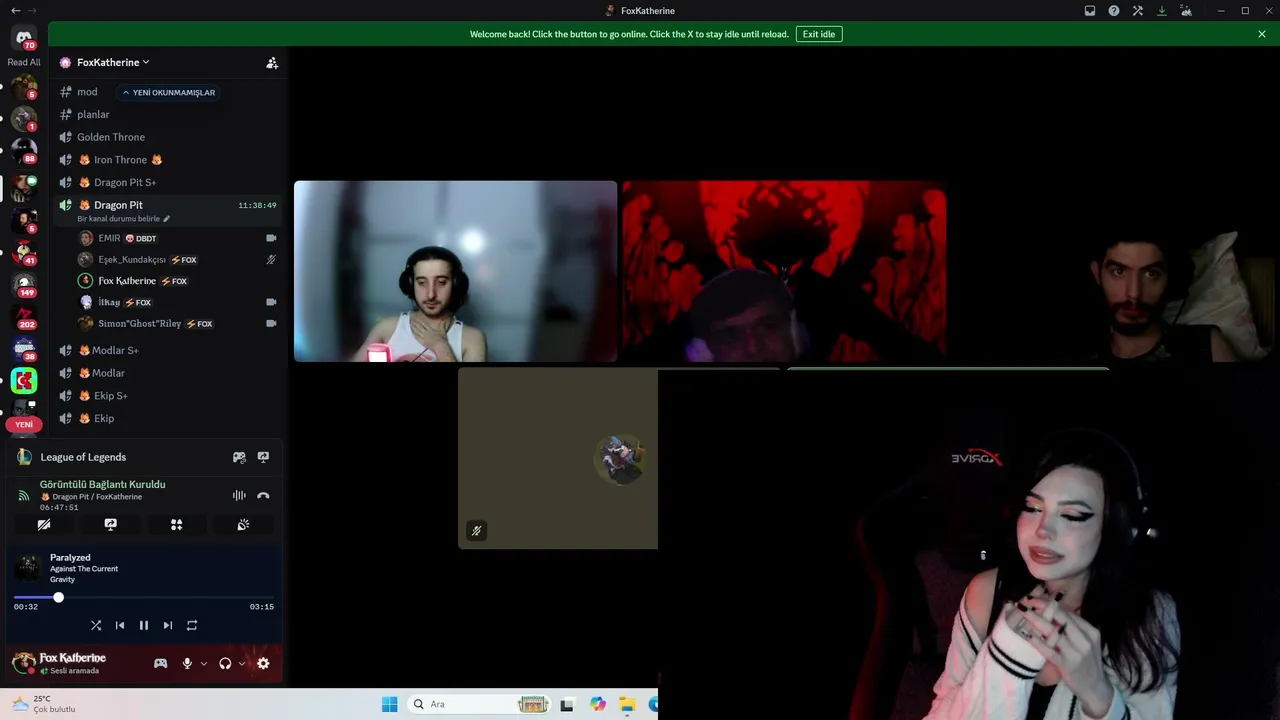Select user Simon"Ghost"Riley in voice list
Screen dimensions: 1280x720
(140, 324)
